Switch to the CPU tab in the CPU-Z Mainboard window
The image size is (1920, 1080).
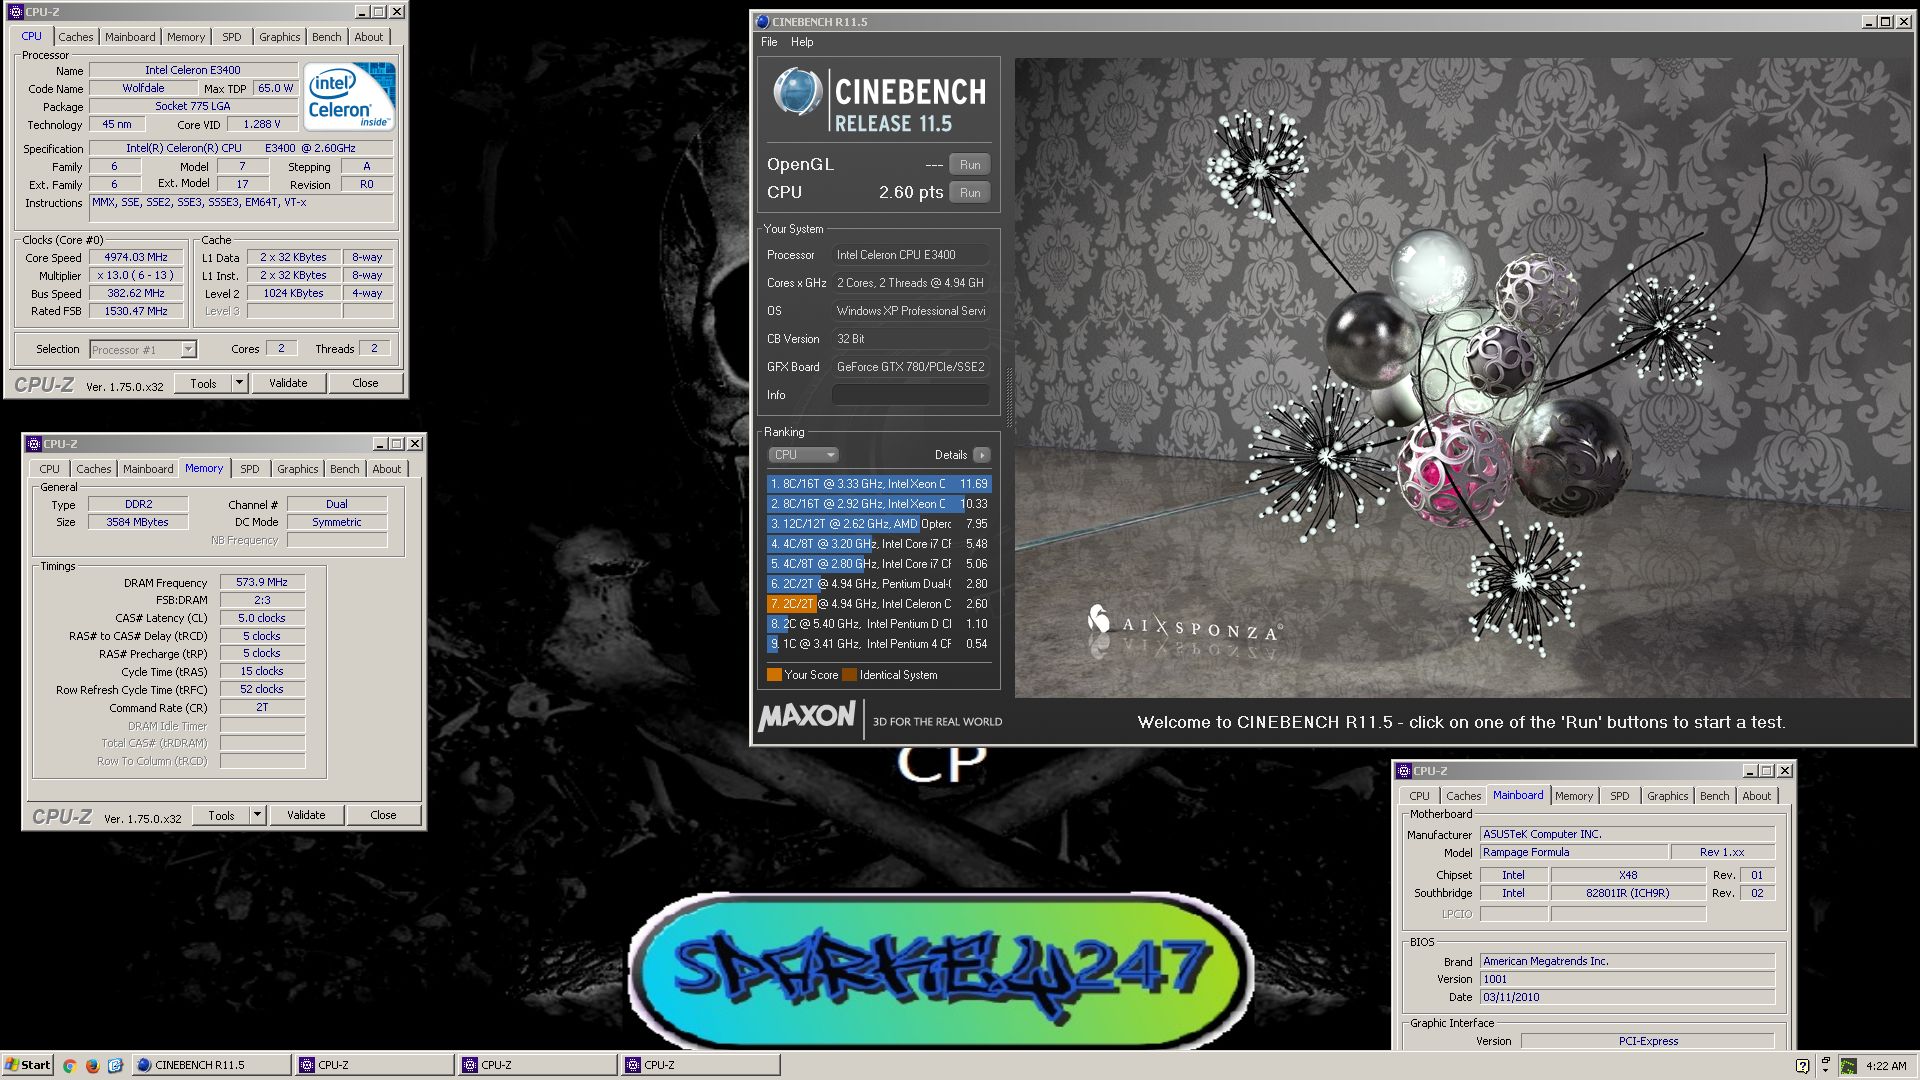1419,796
